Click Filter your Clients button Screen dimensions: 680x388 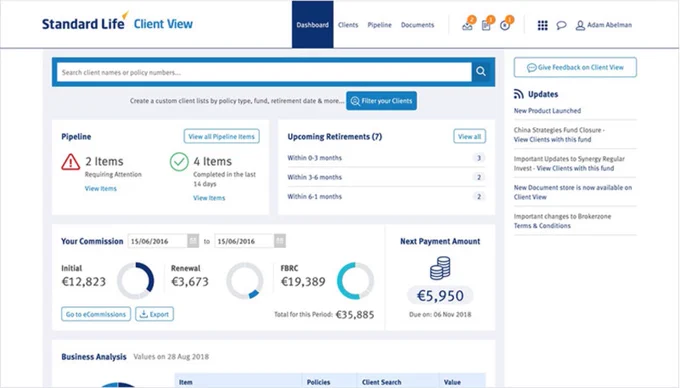click(x=381, y=101)
